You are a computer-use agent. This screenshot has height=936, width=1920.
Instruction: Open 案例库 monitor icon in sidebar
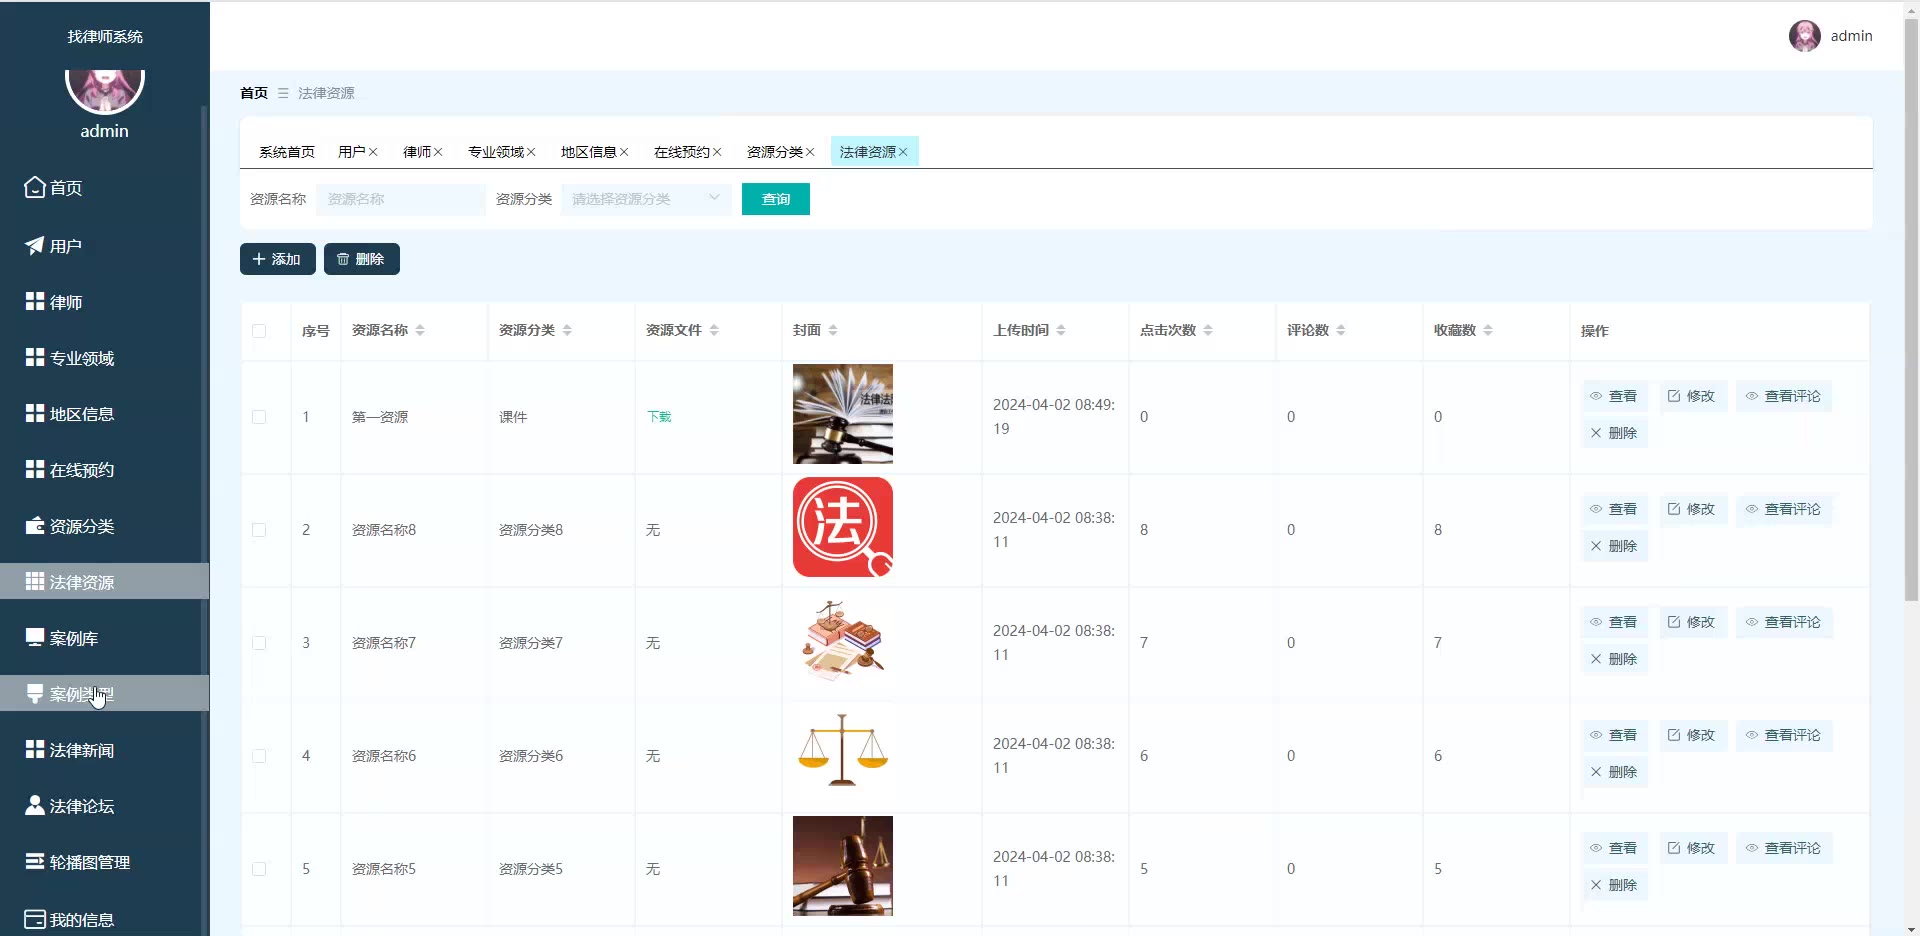click(35, 637)
